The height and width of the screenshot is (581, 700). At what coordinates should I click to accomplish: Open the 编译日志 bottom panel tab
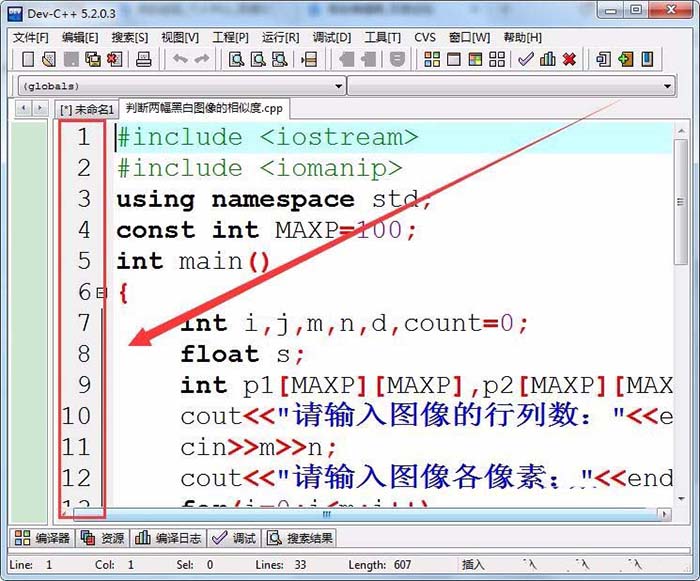coord(168,538)
